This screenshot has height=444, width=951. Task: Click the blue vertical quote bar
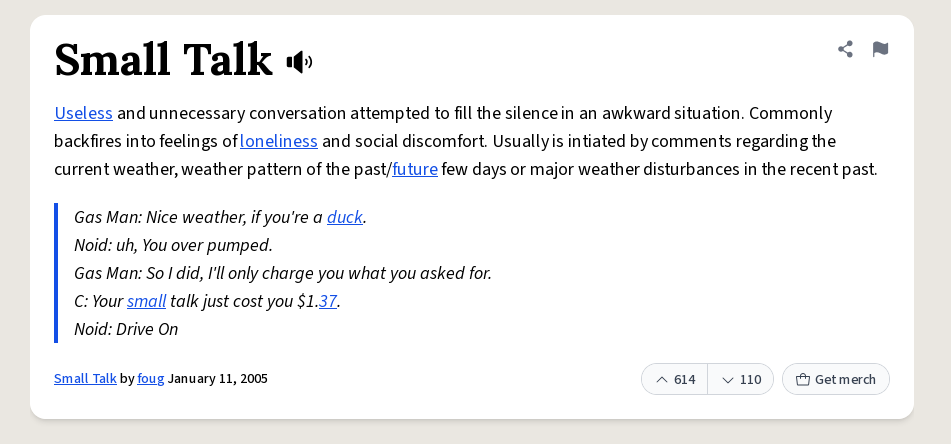coord(56,273)
